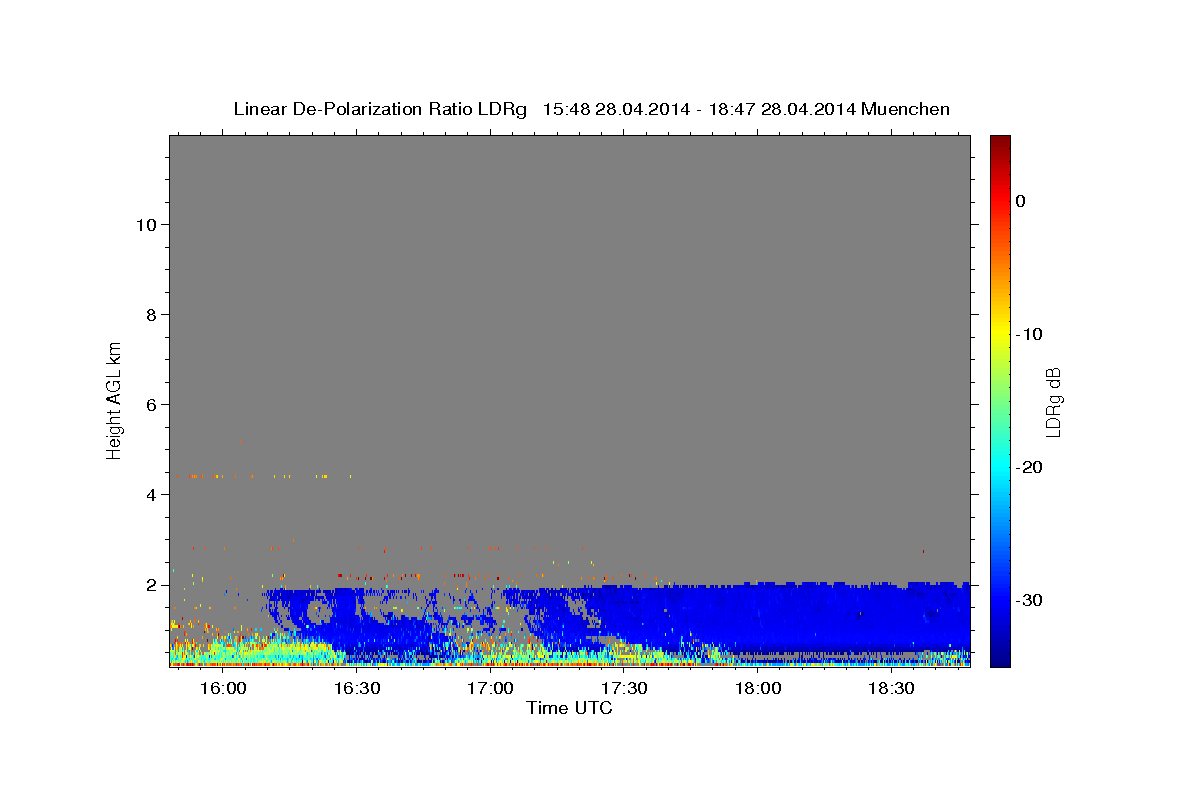Click the "Time UTC" x-axis label
Image resolution: width=1200 pixels, height=800 pixels.
pyautogui.click(x=569, y=708)
